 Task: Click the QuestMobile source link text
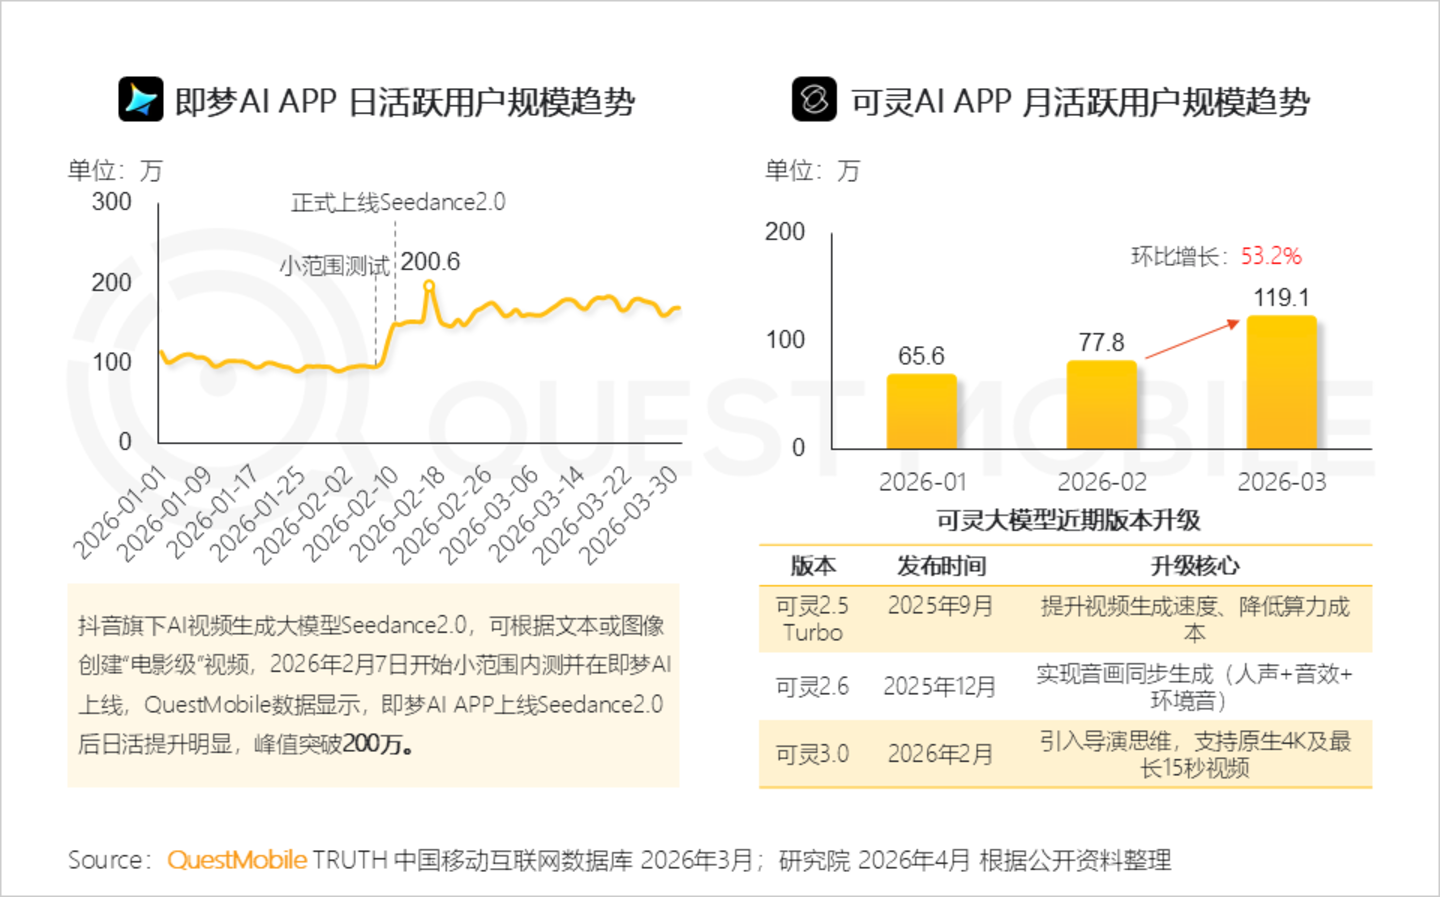[x=237, y=860]
